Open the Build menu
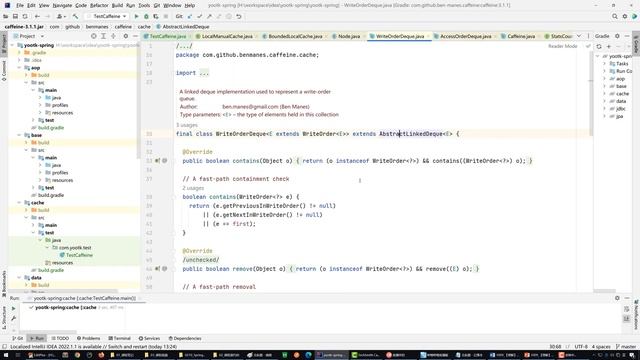Screen dimensions: 640x360 117,5
